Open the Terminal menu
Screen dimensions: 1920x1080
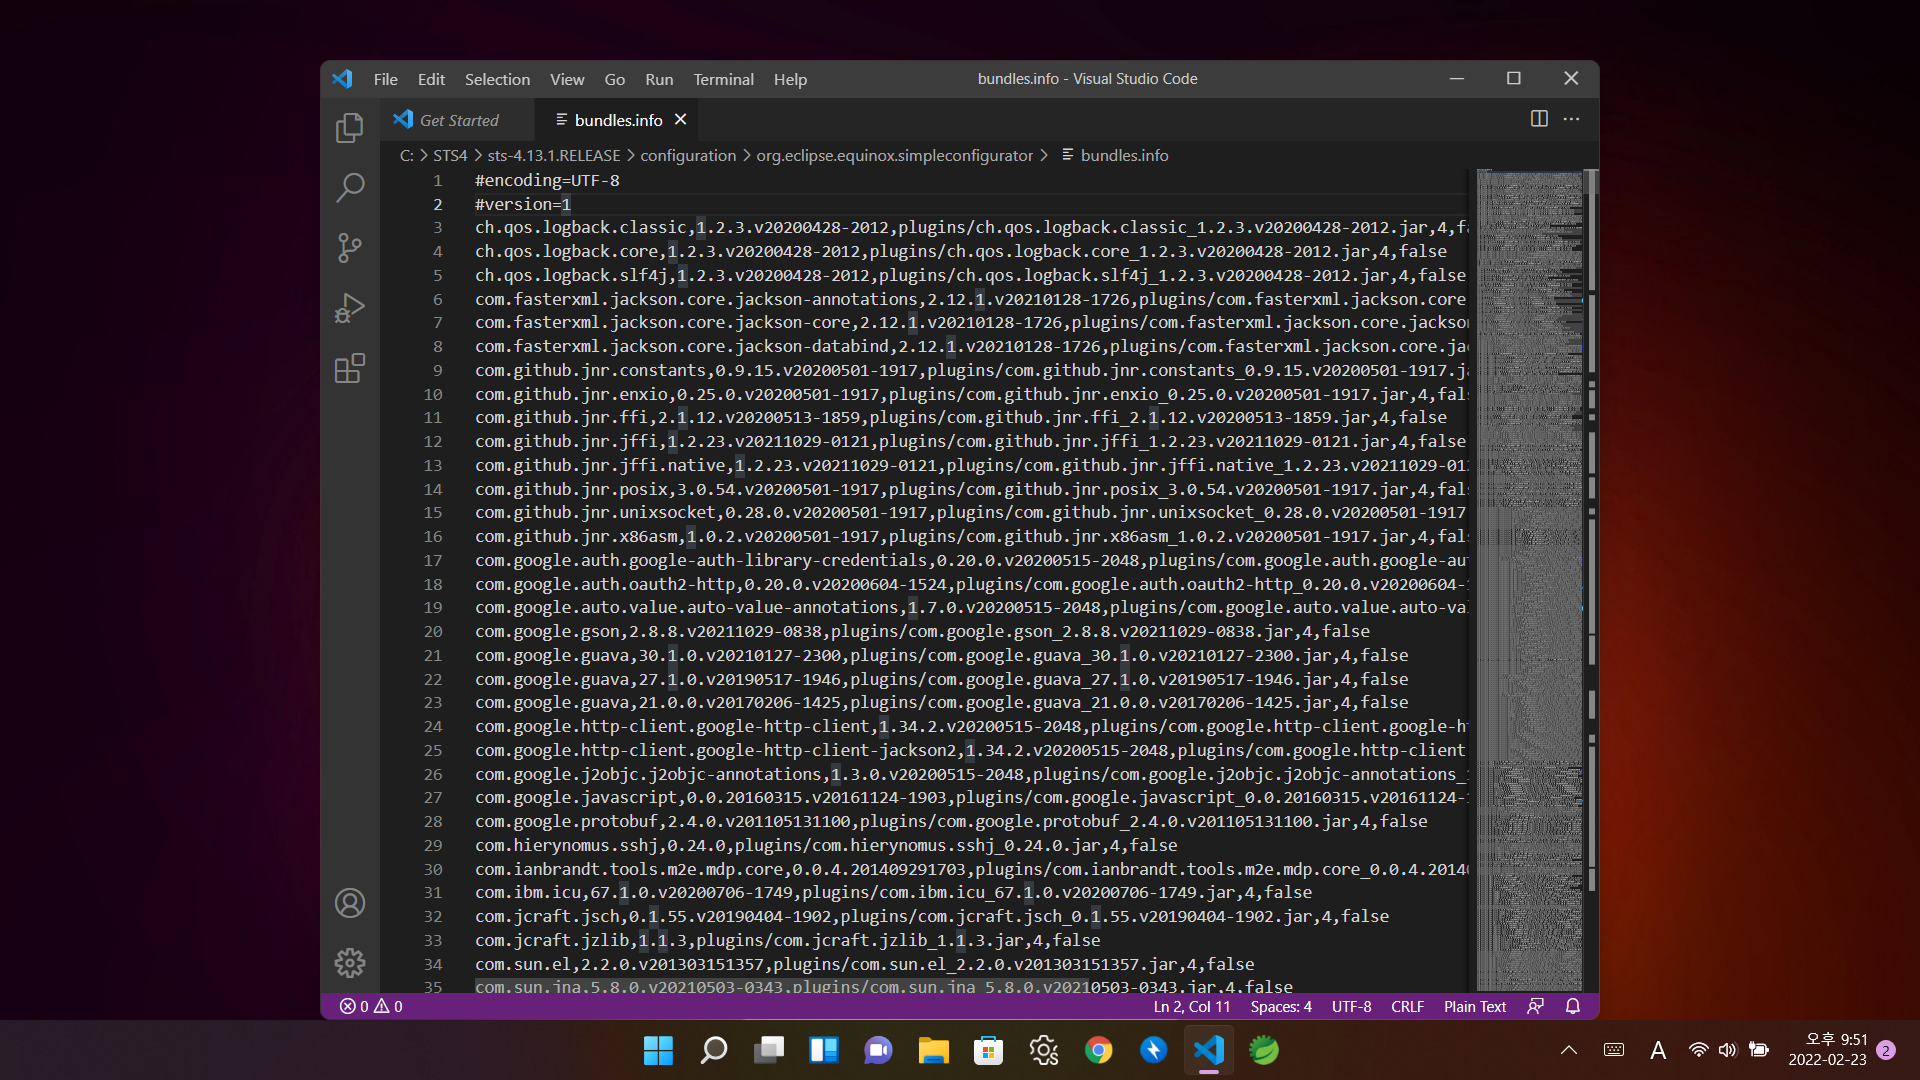pyautogui.click(x=723, y=79)
